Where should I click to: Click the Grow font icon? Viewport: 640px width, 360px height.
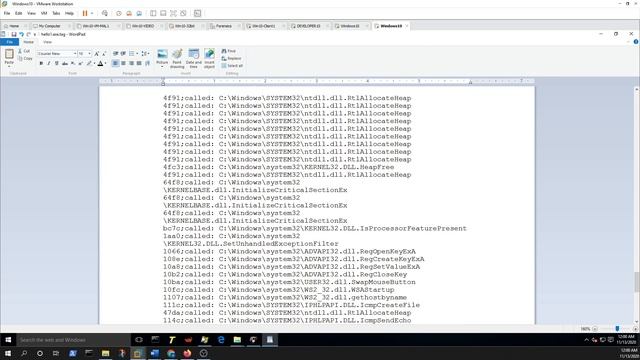97,53
